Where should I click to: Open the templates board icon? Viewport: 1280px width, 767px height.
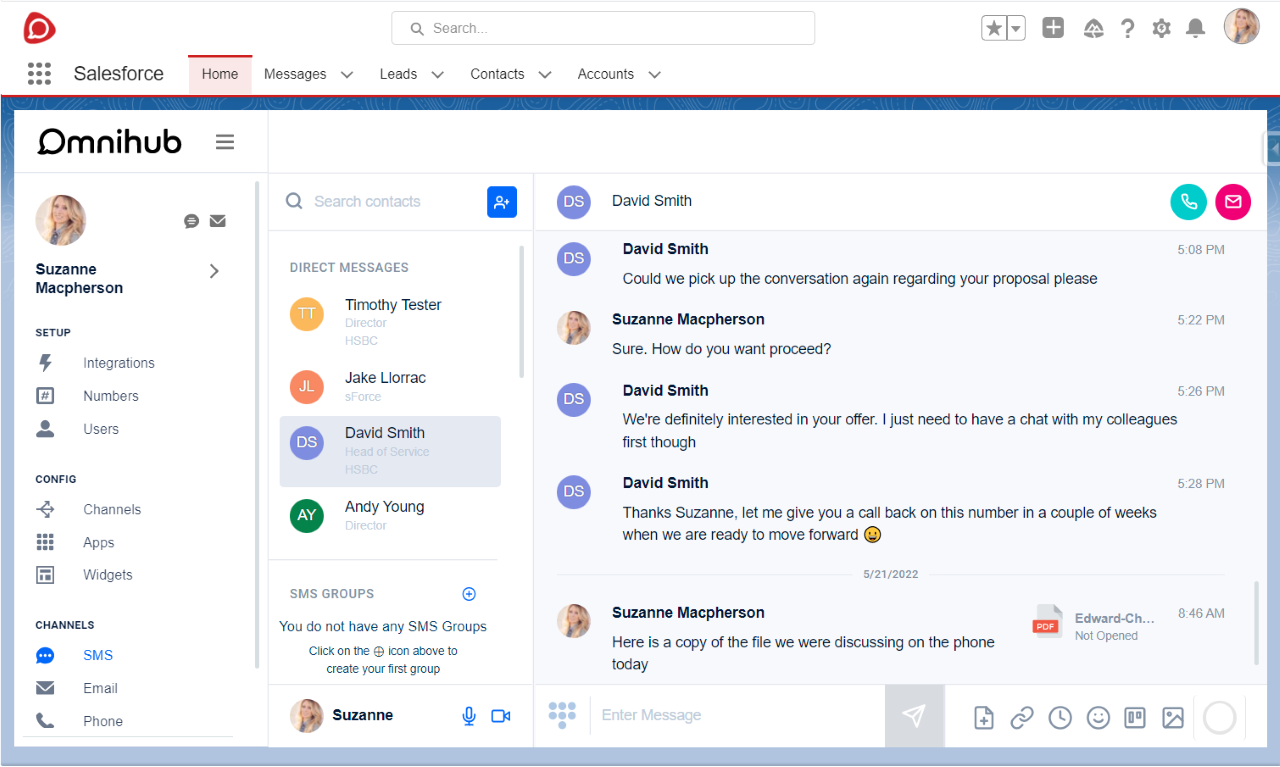tap(1135, 717)
